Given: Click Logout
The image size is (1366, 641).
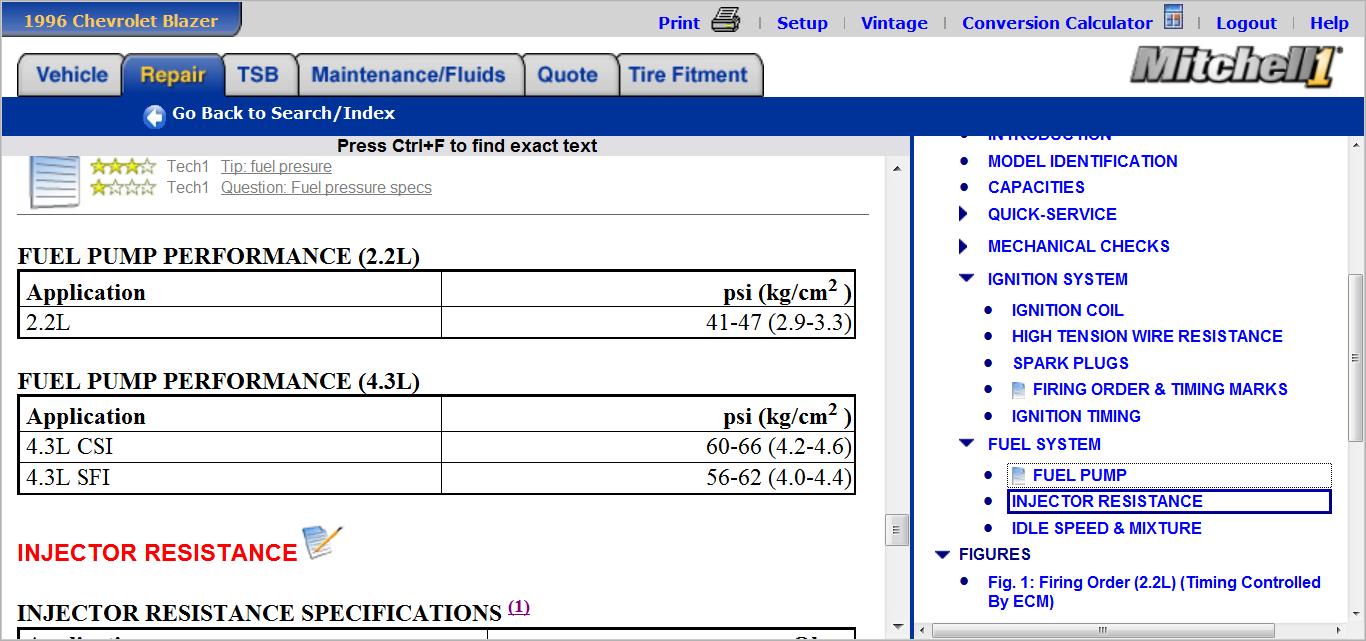Looking at the screenshot, I should [x=1246, y=23].
